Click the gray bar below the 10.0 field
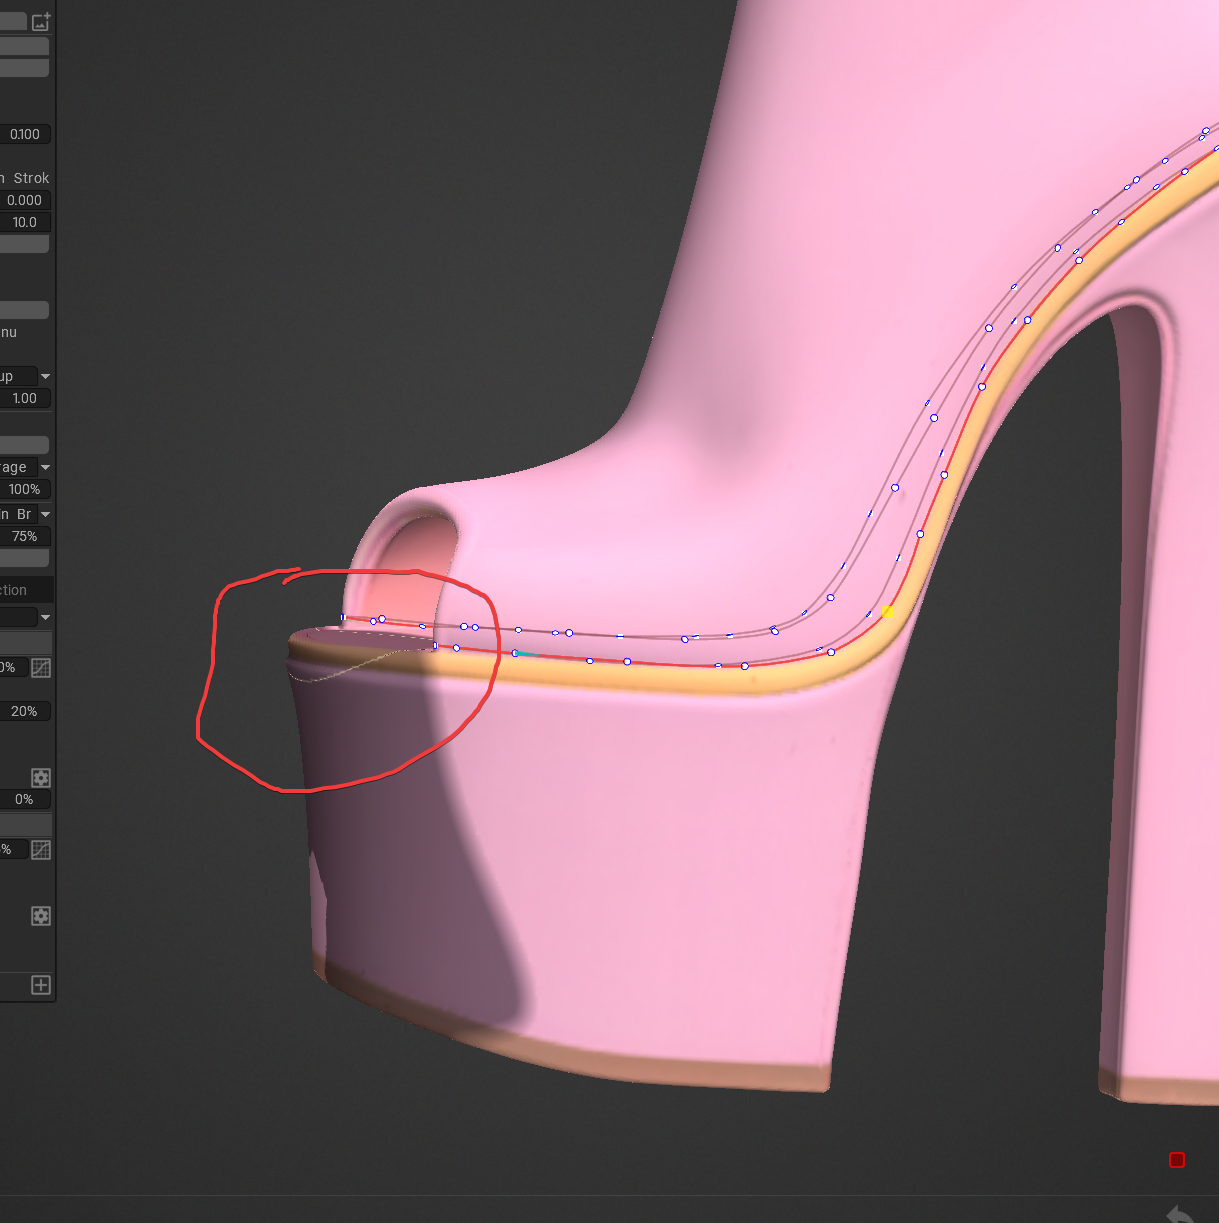Screen dimensions: 1219x1223 24,245
